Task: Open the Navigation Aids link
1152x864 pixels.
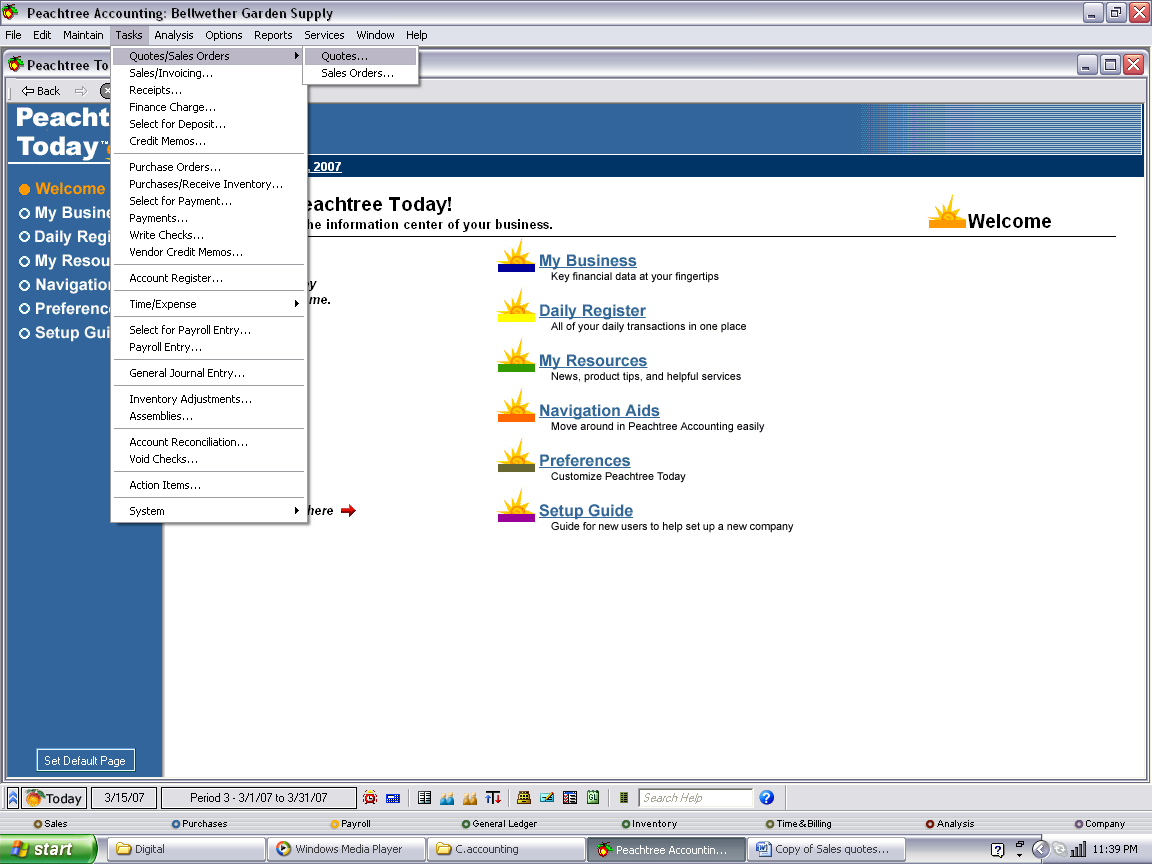Action: click(599, 410)
